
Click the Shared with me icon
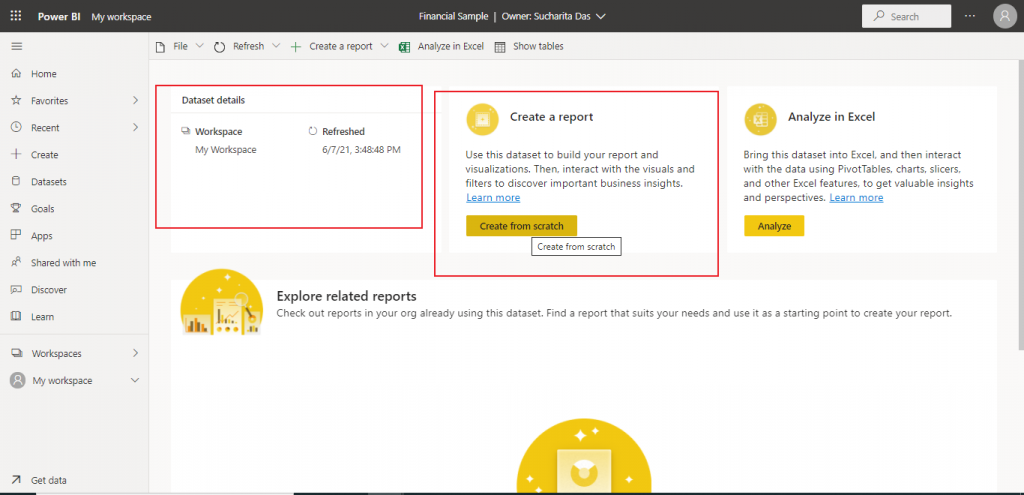(16, 263)
